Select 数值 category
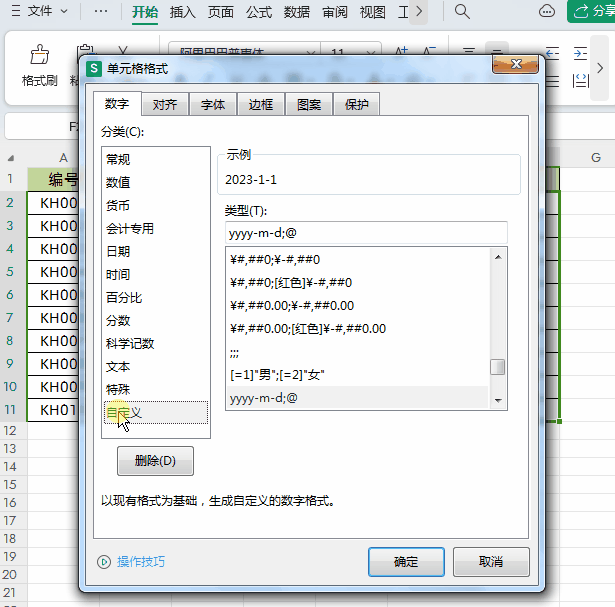The width and height of the screenshot is (615, 607). tap(156, 183)
